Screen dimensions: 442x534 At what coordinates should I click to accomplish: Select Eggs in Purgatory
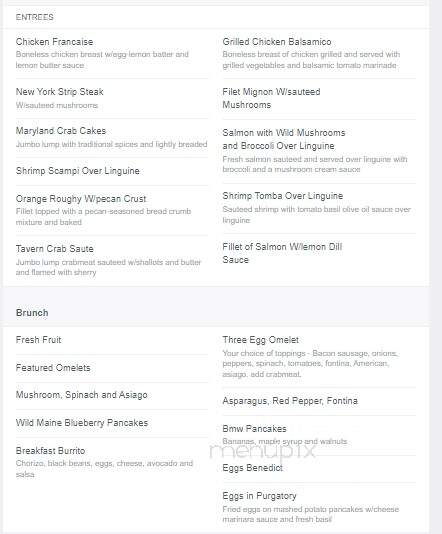click(x=259, y=496)
